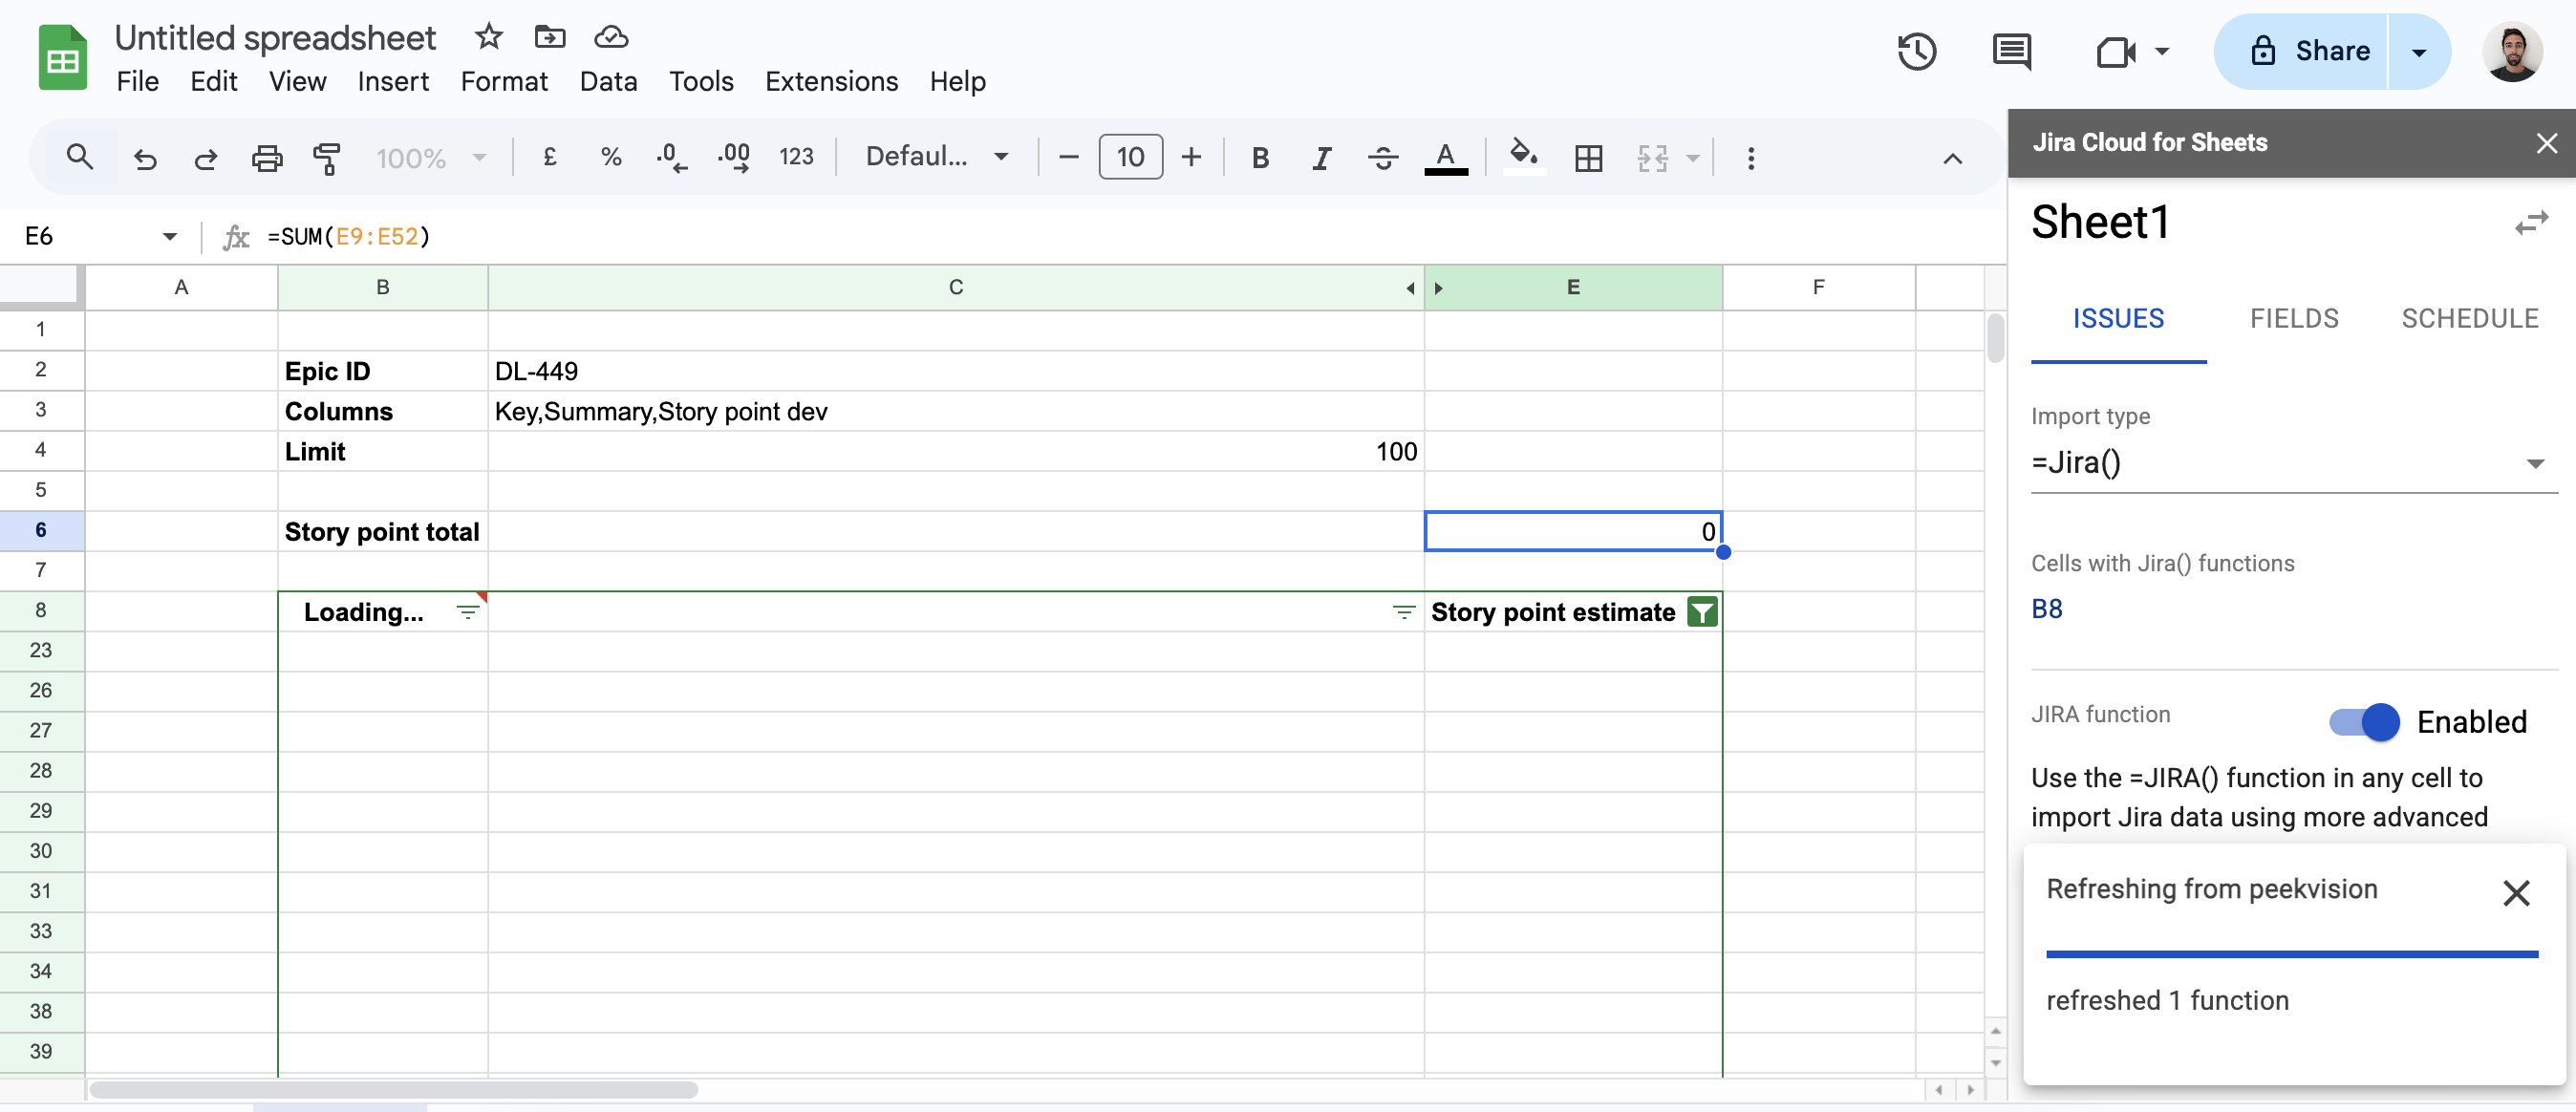Click the print icon in toolbar
Image resolution: width=2576 pixels, height=1112 pixels.
(x=267, y=158)
